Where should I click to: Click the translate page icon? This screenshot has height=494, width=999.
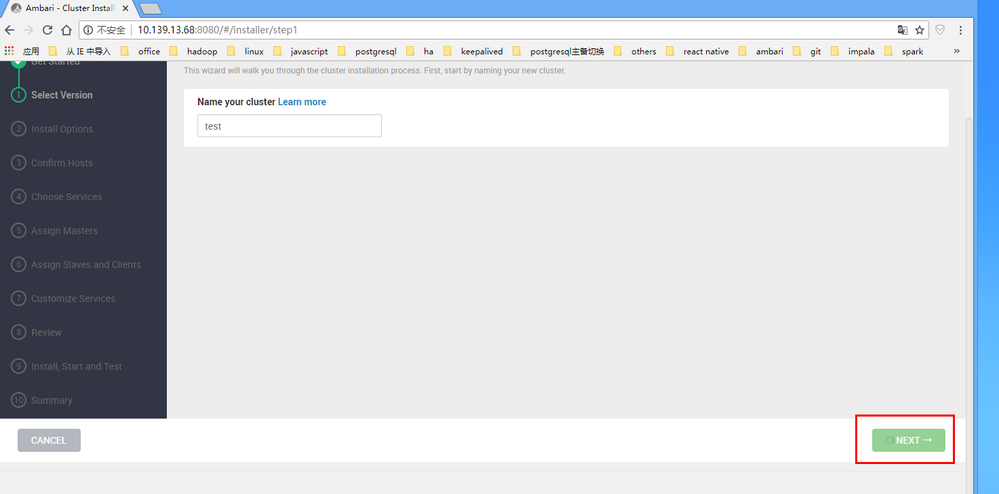pos(902,30)
